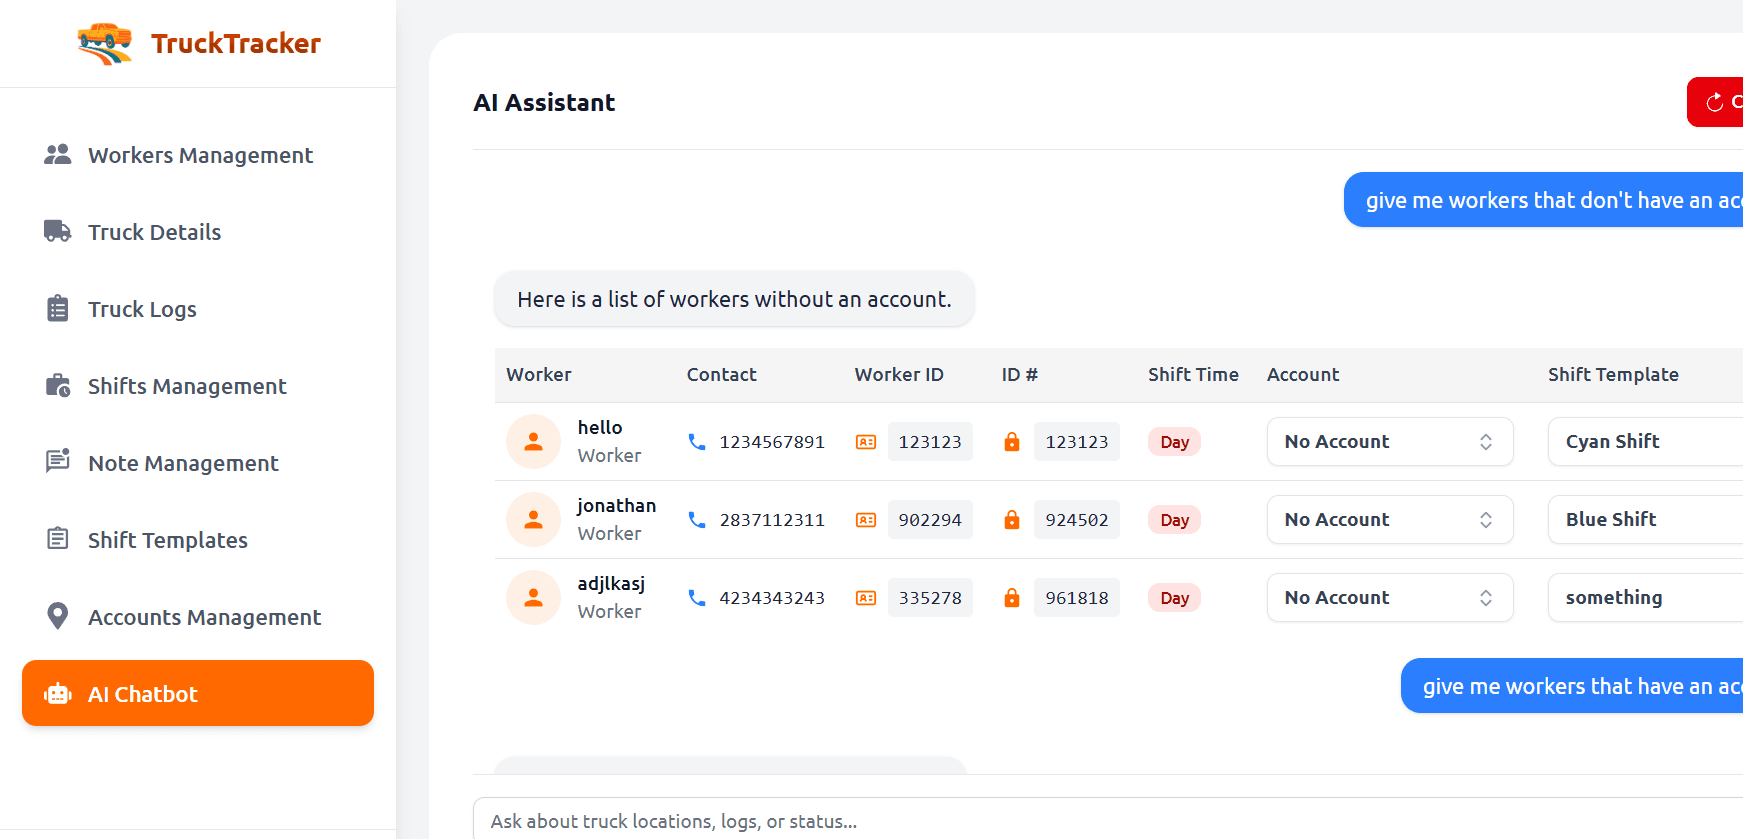Expand the Account dropdown for jonathan

point(1389,520)
